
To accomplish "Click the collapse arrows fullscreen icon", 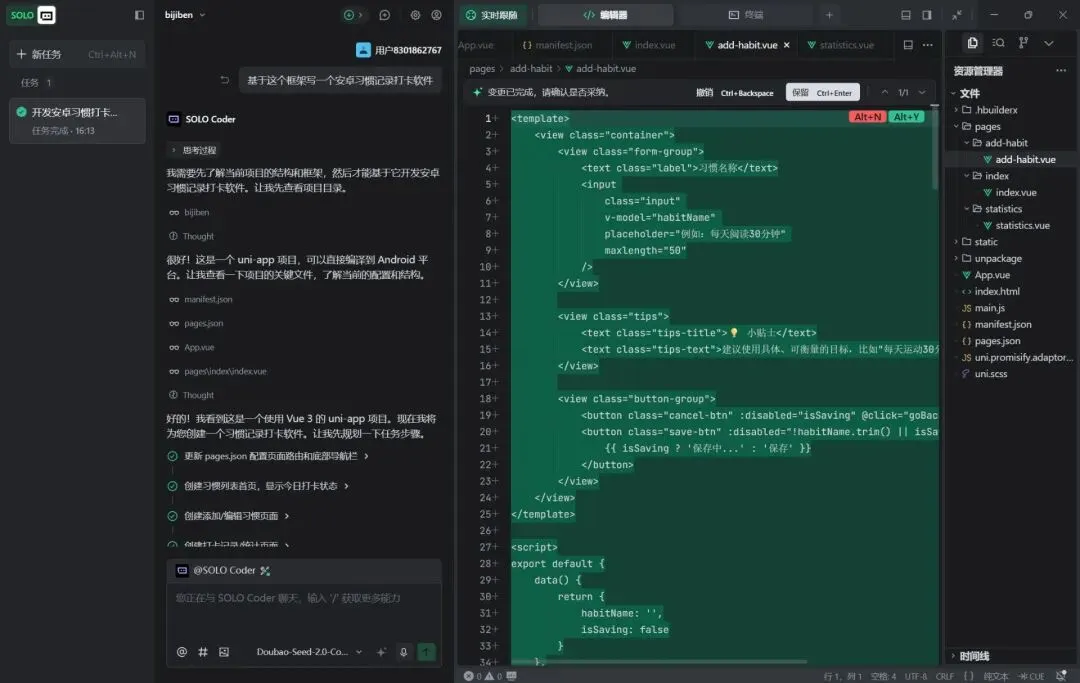I will (x=957, y=15).
